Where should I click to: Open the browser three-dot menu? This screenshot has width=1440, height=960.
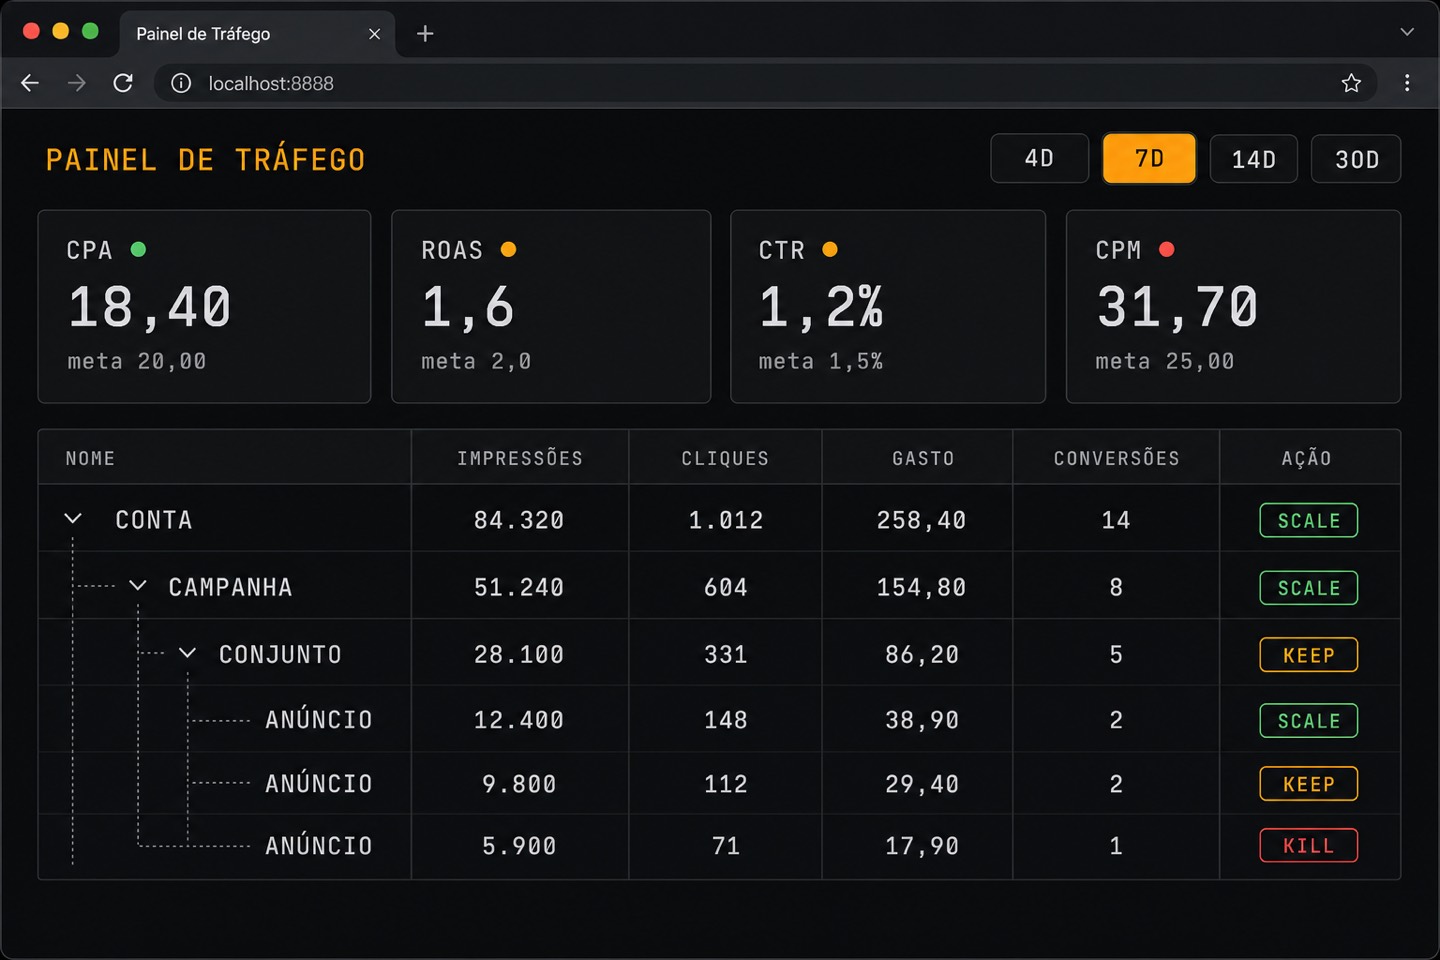[1407, 83]
